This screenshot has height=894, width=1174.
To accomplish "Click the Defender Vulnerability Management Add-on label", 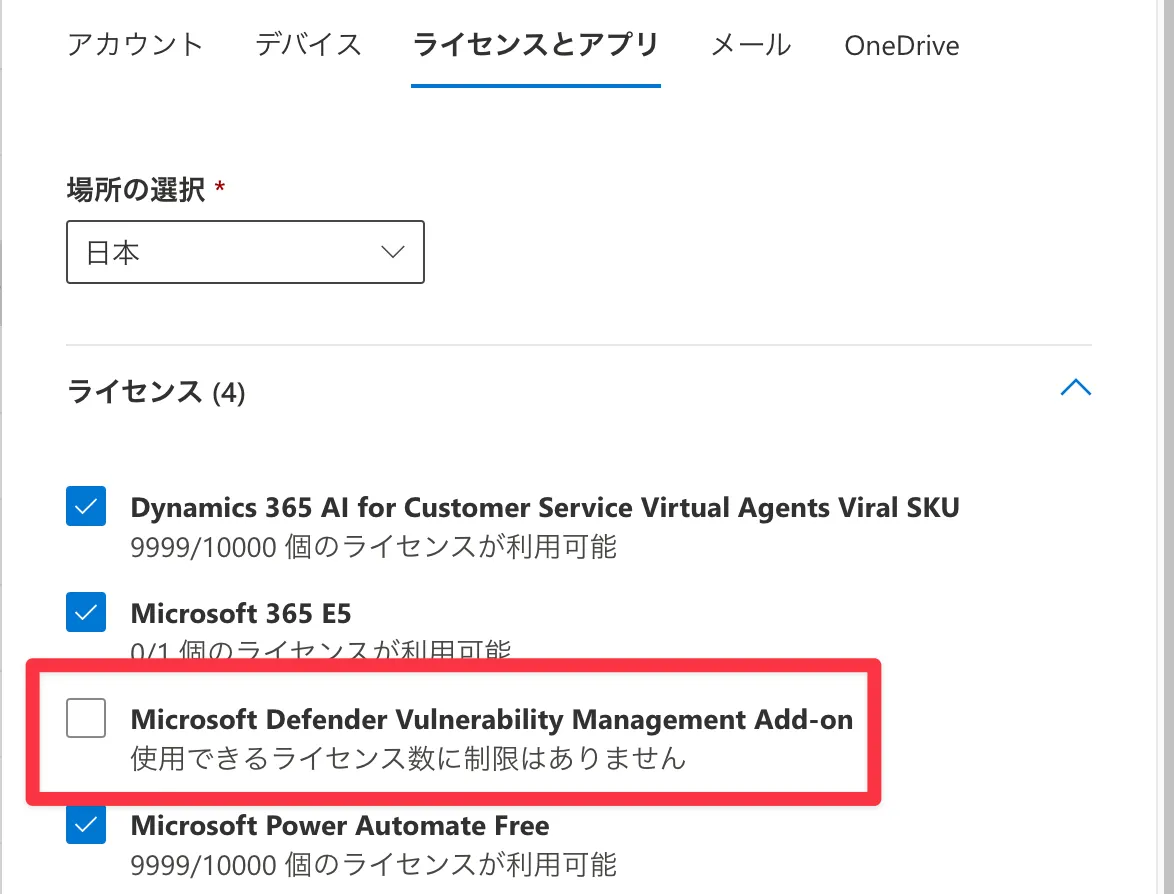I will coord(491,719).
